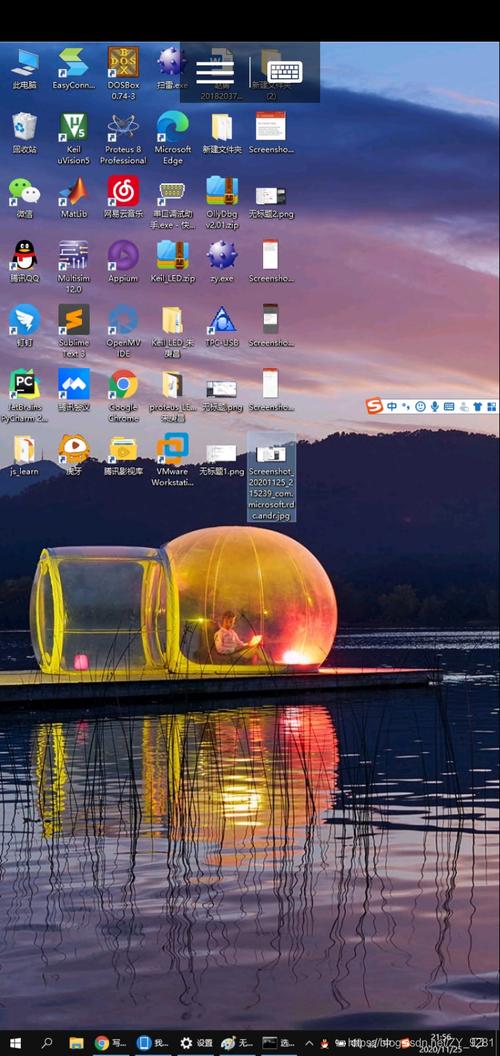500x1056 pixels.
Task: Expand the system tray hidden icons
Action: click(x=309, y=1043)
